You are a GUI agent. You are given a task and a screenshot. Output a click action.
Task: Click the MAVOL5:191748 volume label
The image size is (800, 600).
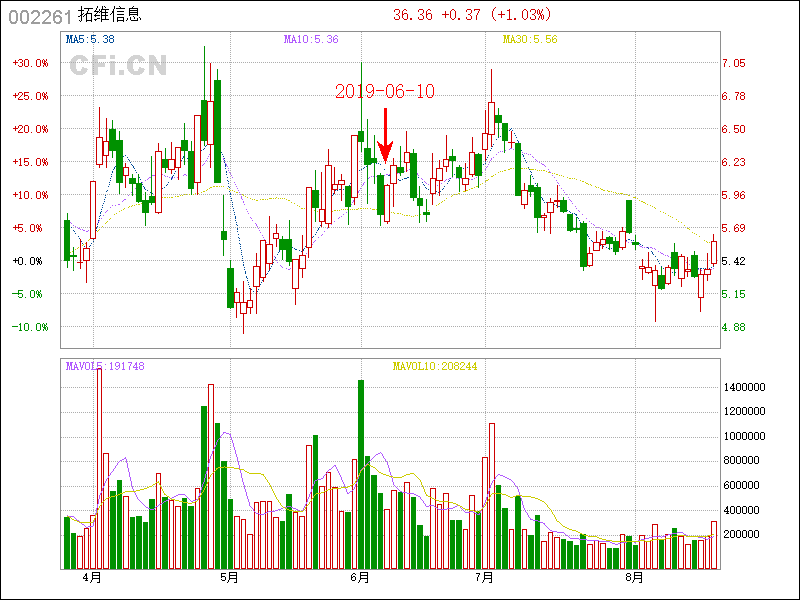105,366
